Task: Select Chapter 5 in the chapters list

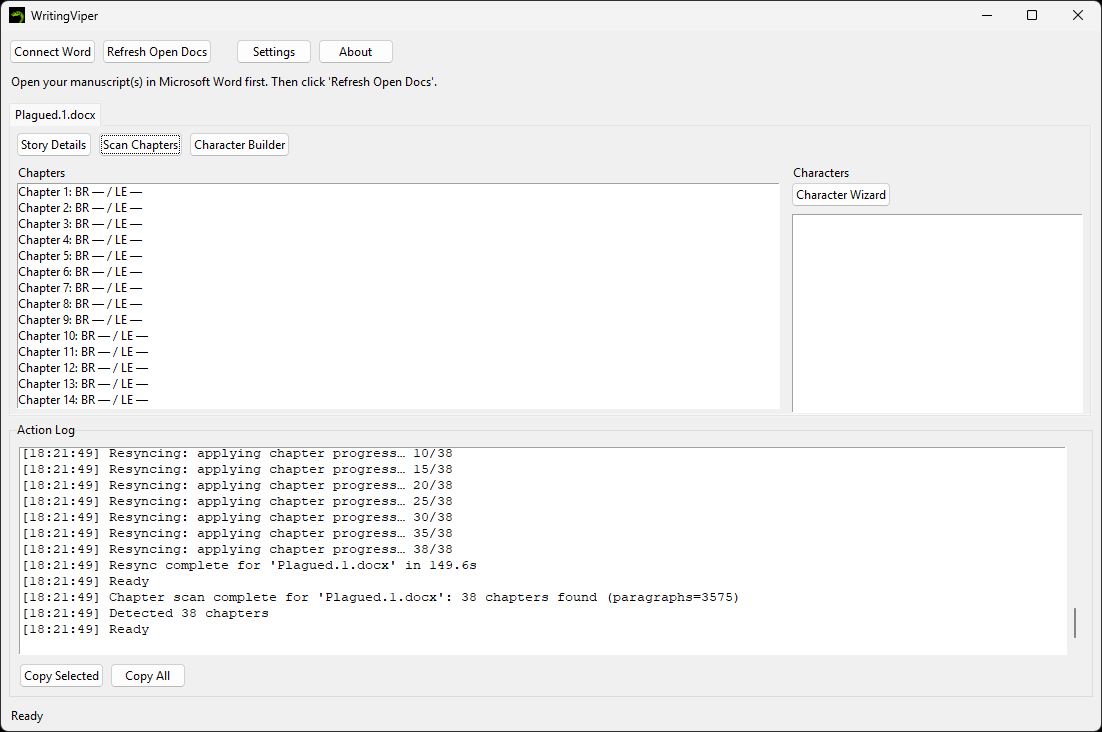Action: [80, 256]
